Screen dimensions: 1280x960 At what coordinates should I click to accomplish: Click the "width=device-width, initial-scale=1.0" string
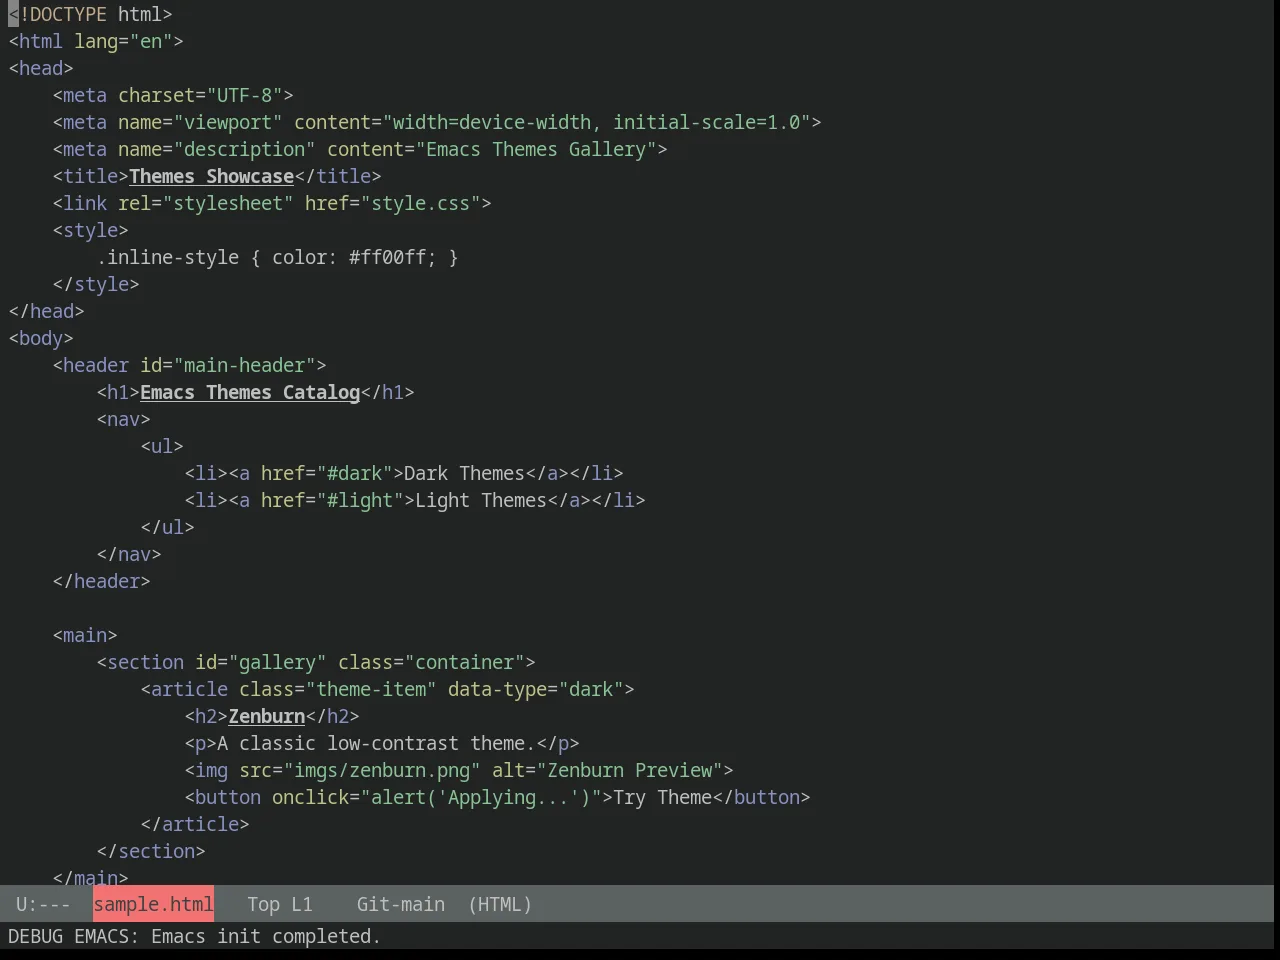tap(596, 122)
